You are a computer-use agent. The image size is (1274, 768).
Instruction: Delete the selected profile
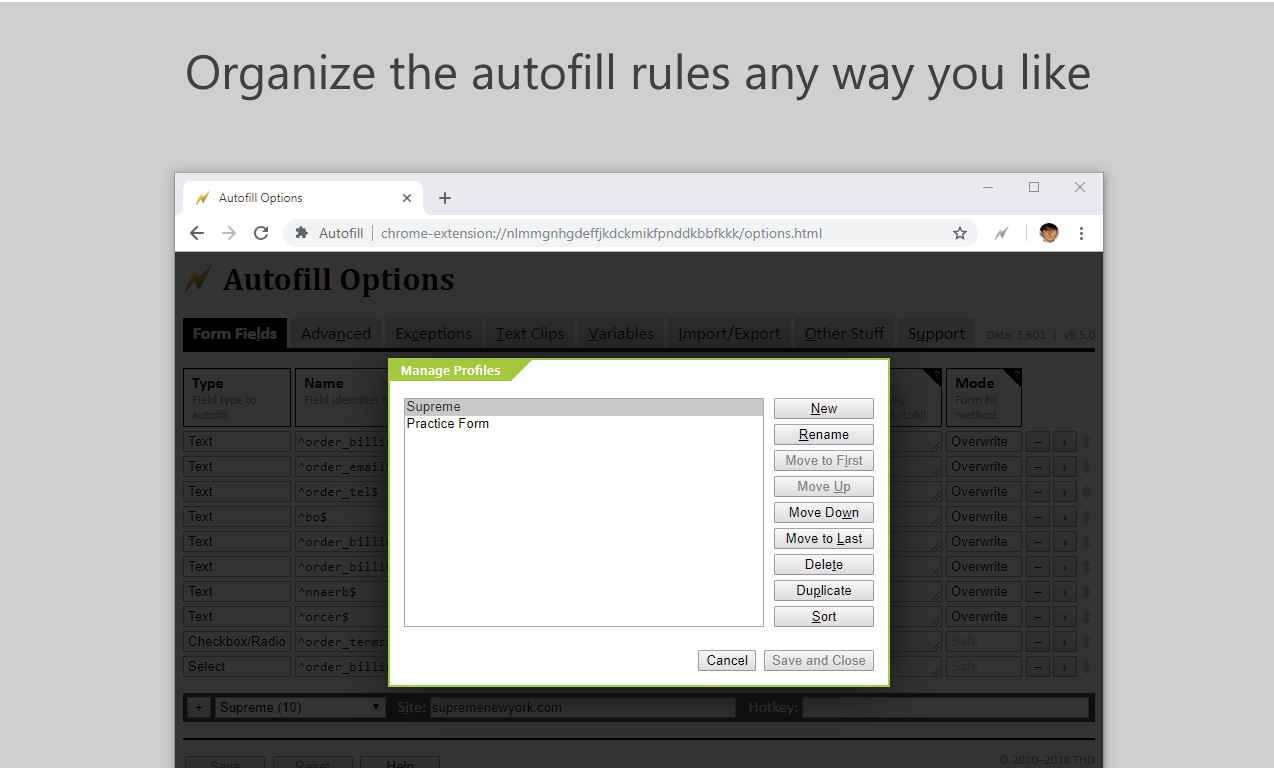point(824,564)
